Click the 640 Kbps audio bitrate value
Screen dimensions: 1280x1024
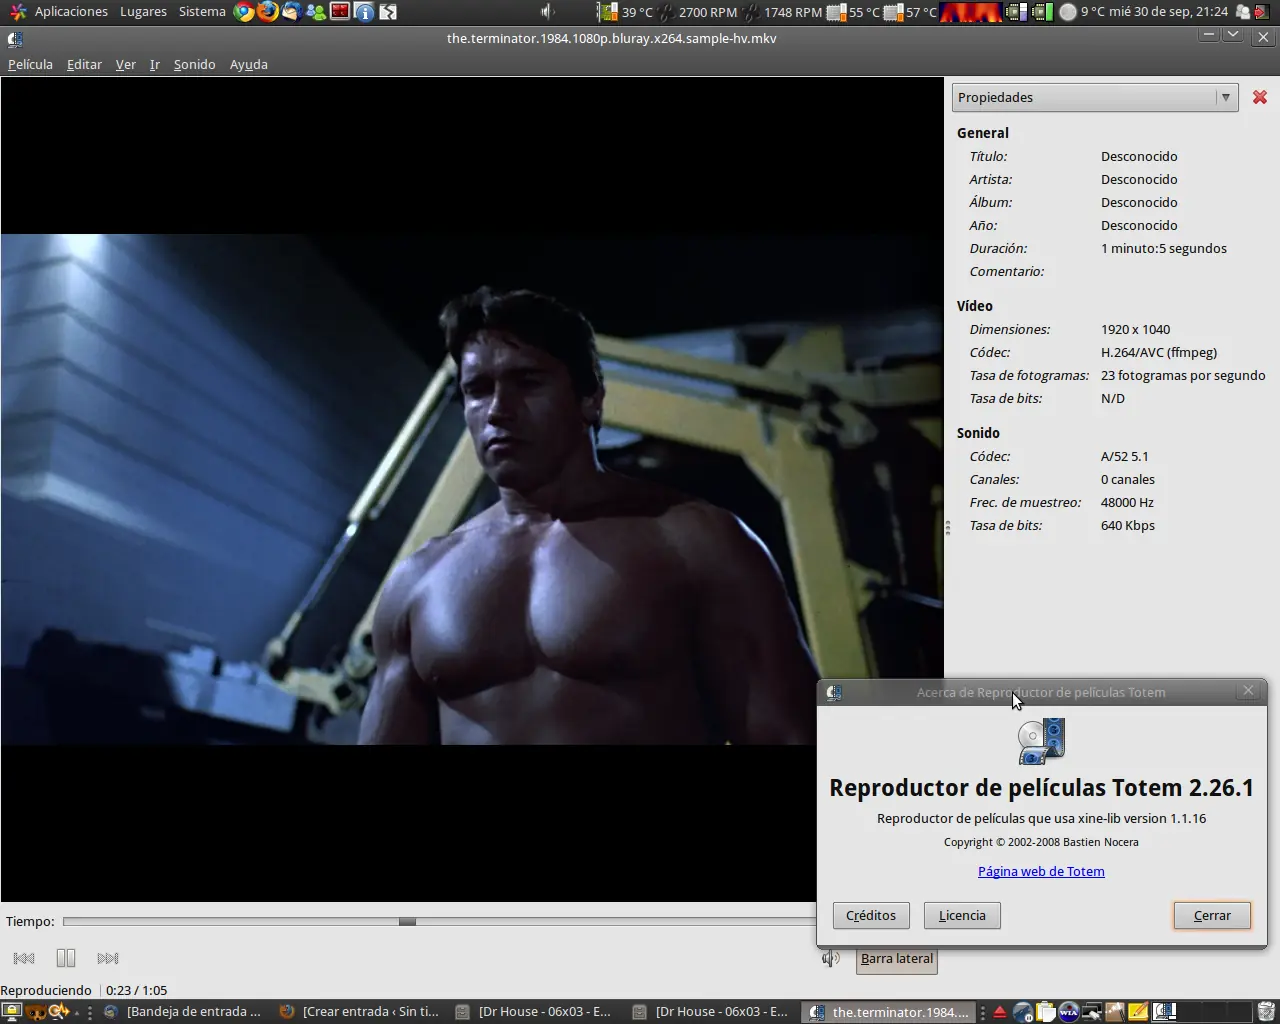click(1127, 525)
